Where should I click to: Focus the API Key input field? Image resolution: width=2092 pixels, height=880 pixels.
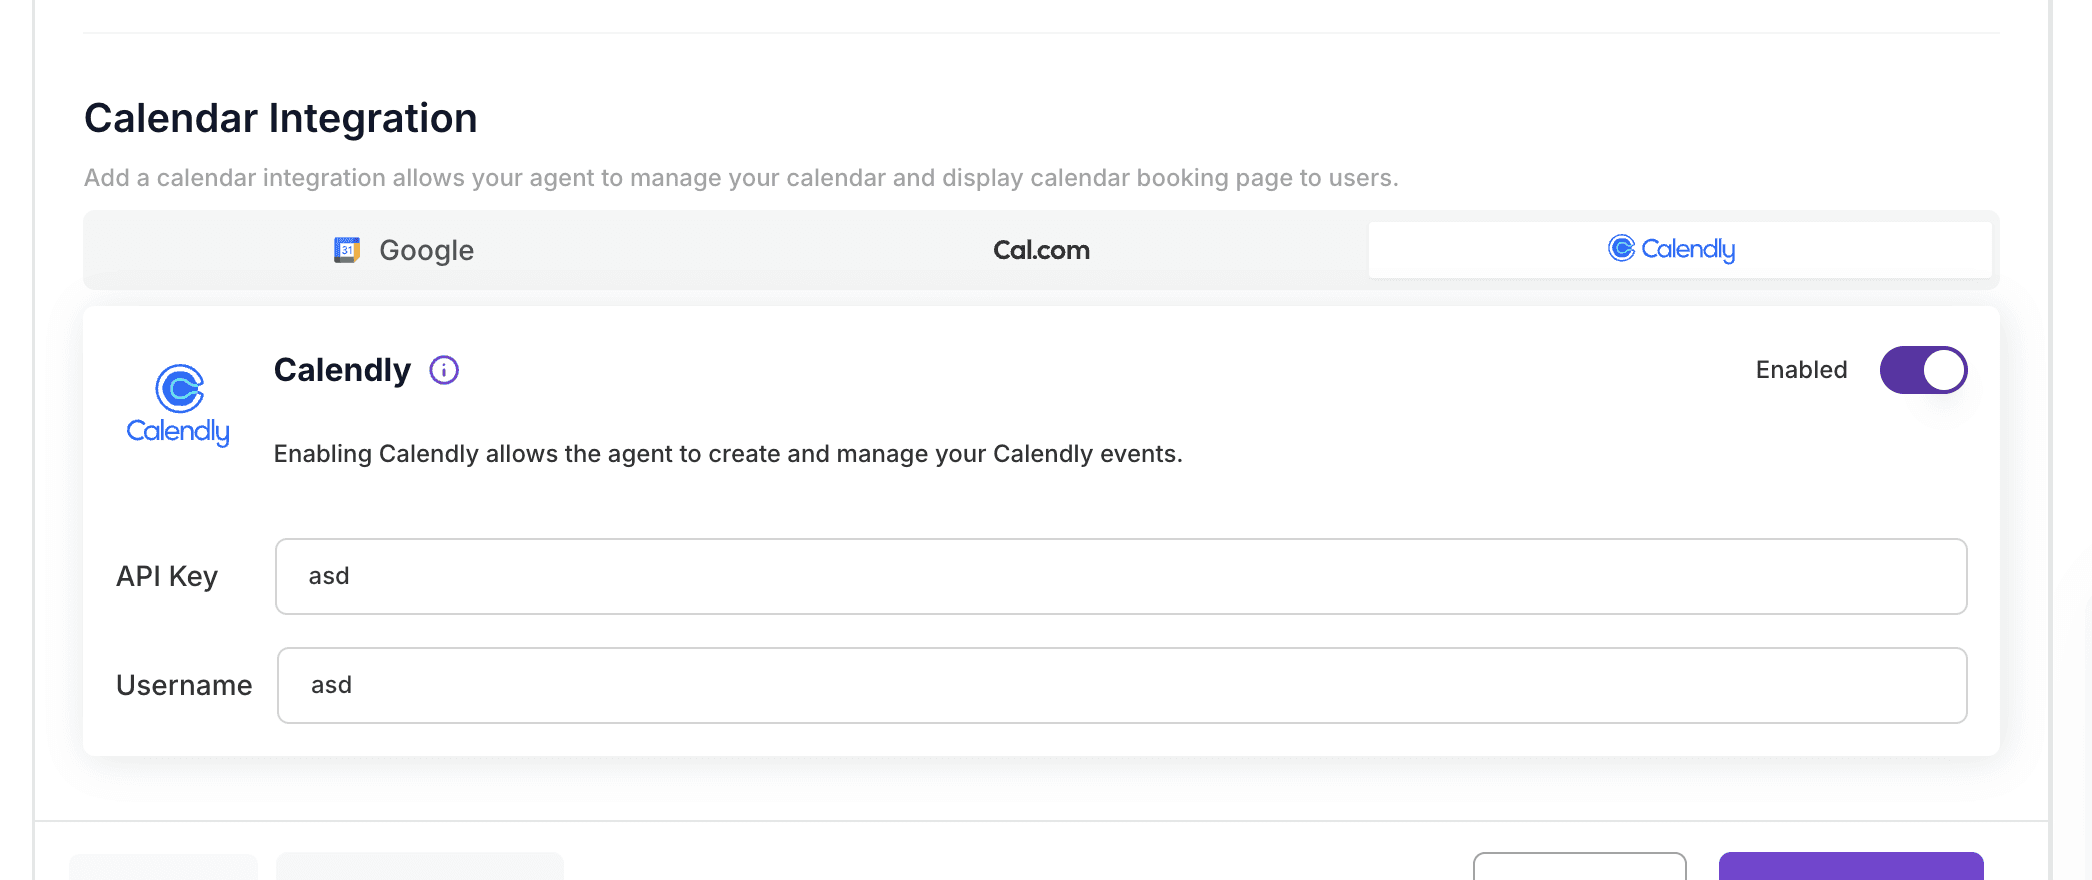[x=1121, y=577]
